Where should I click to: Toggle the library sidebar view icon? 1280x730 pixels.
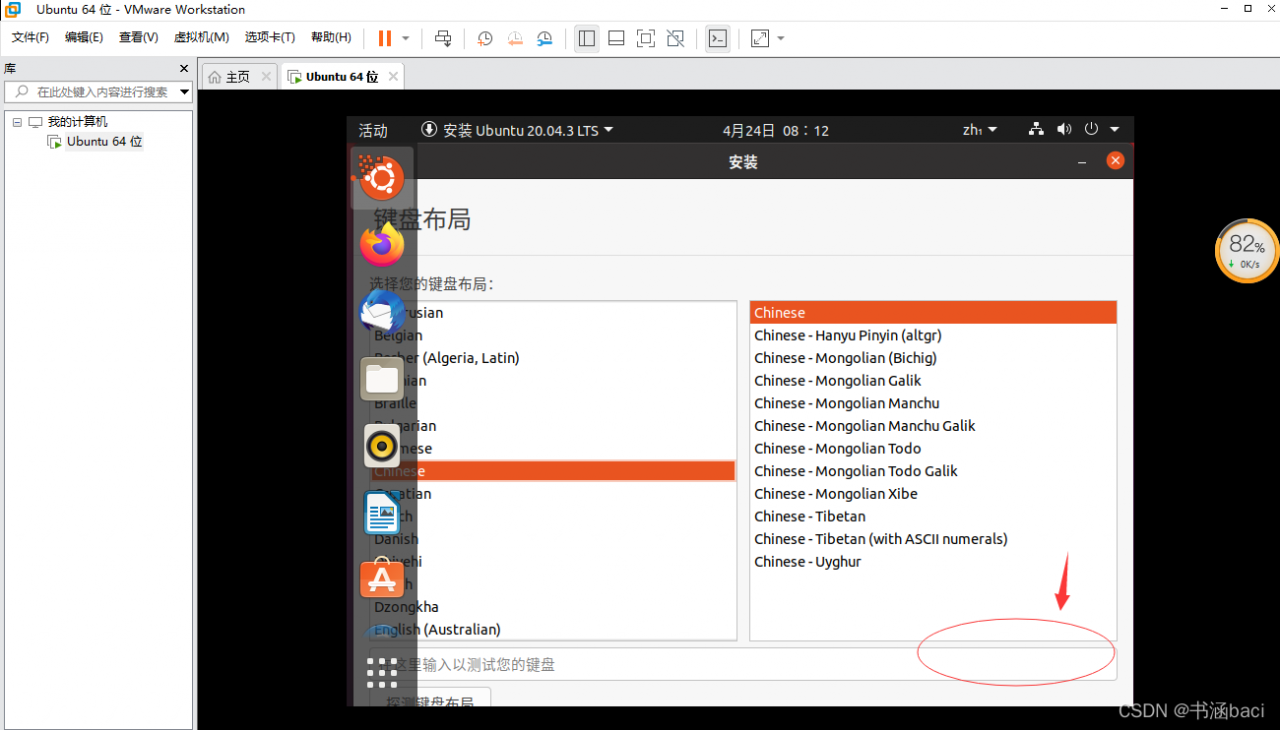point(587,38)
